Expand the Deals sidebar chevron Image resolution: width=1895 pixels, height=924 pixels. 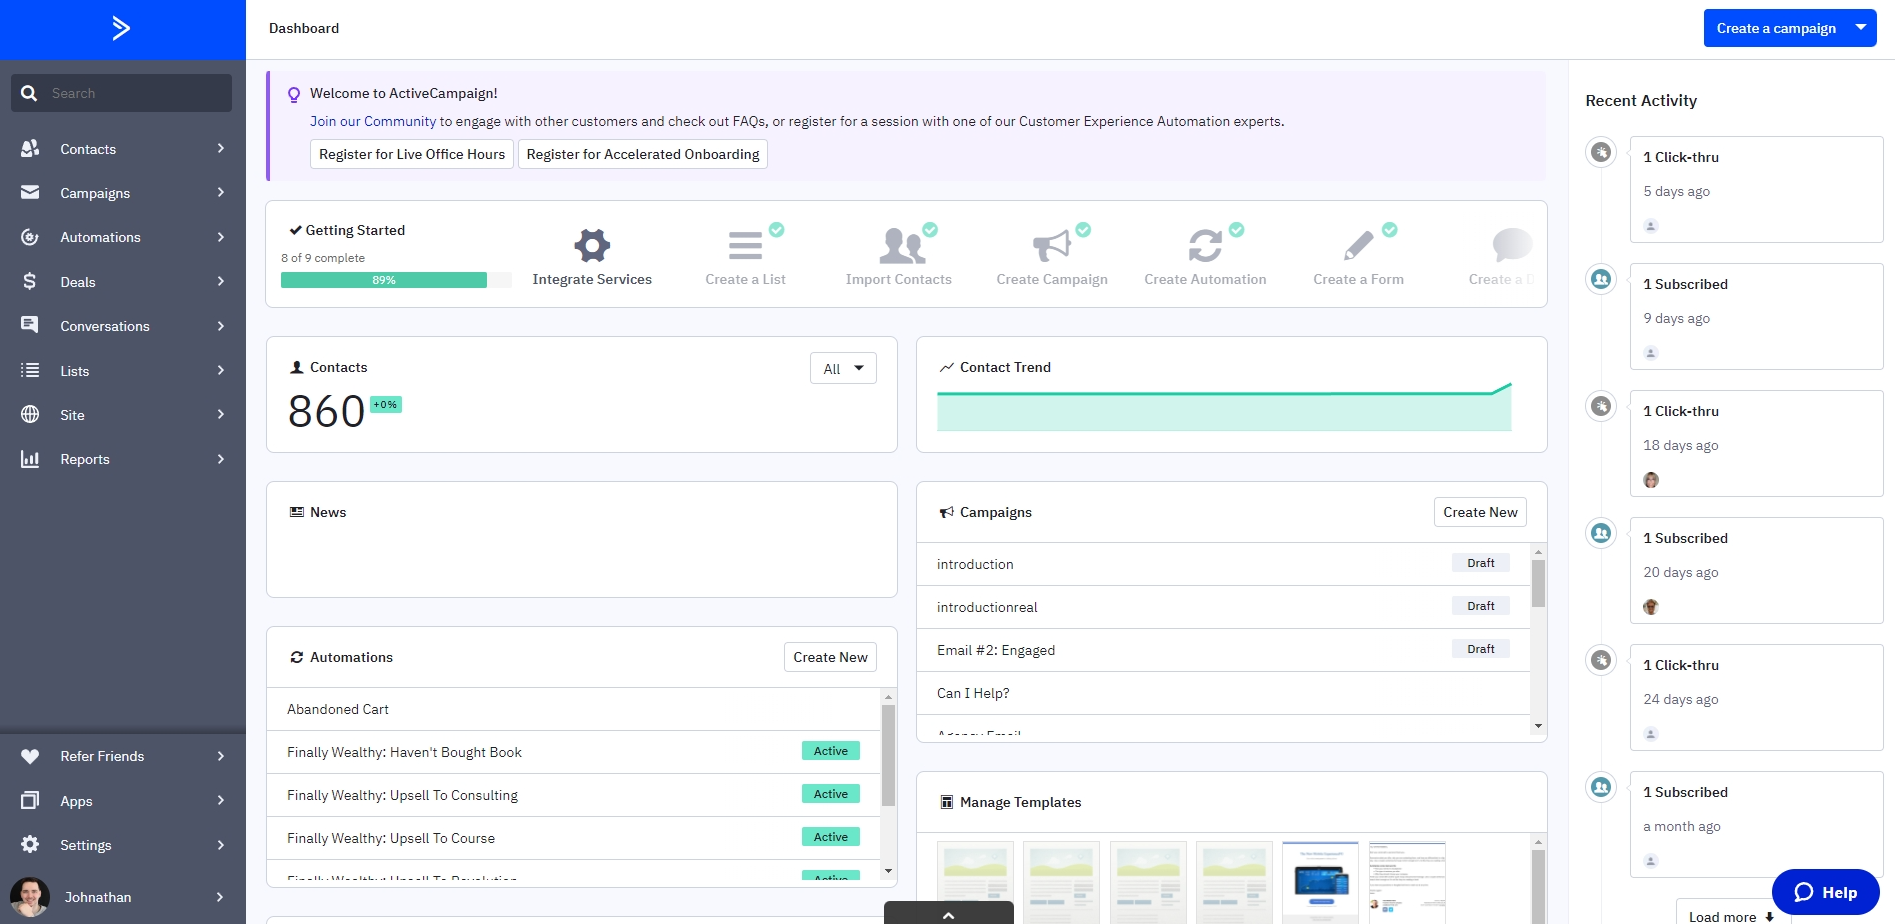[x=221, y=281]
